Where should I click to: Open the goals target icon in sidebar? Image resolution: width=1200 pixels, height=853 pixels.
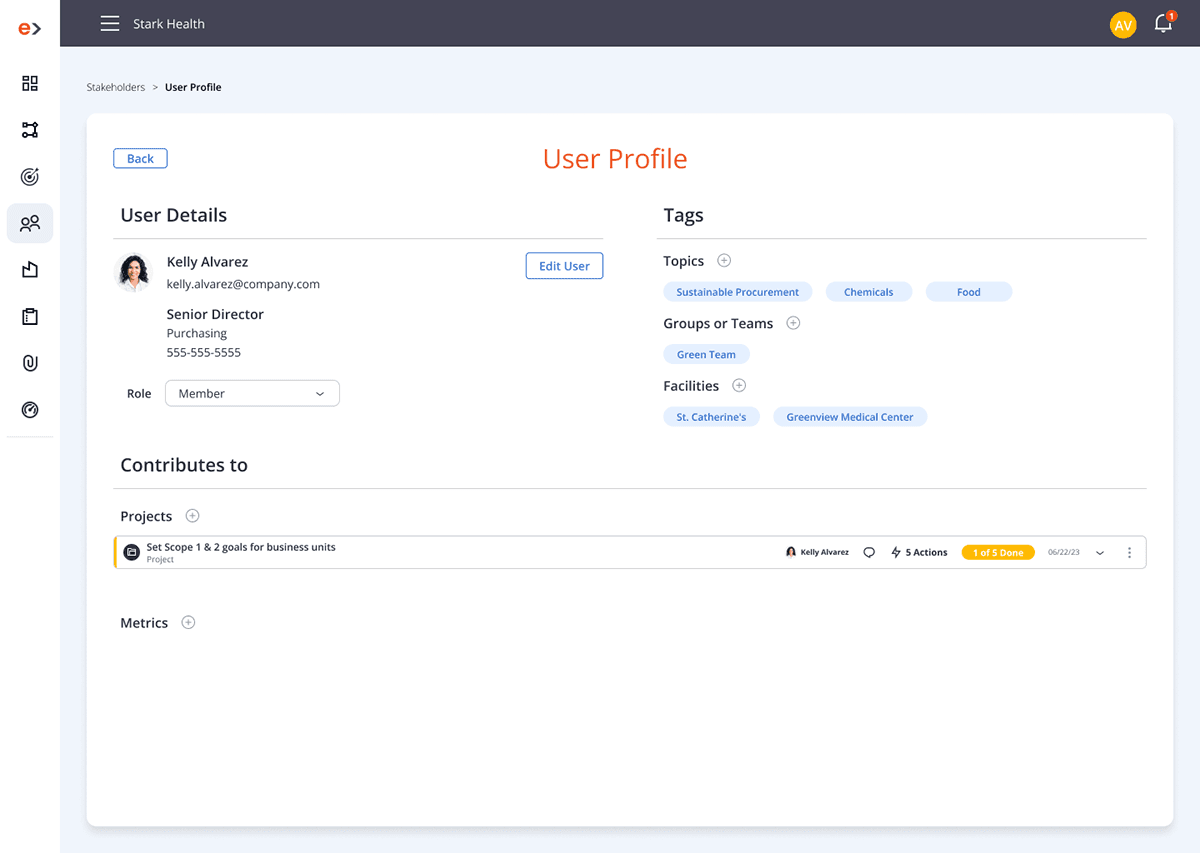[30, 177]
